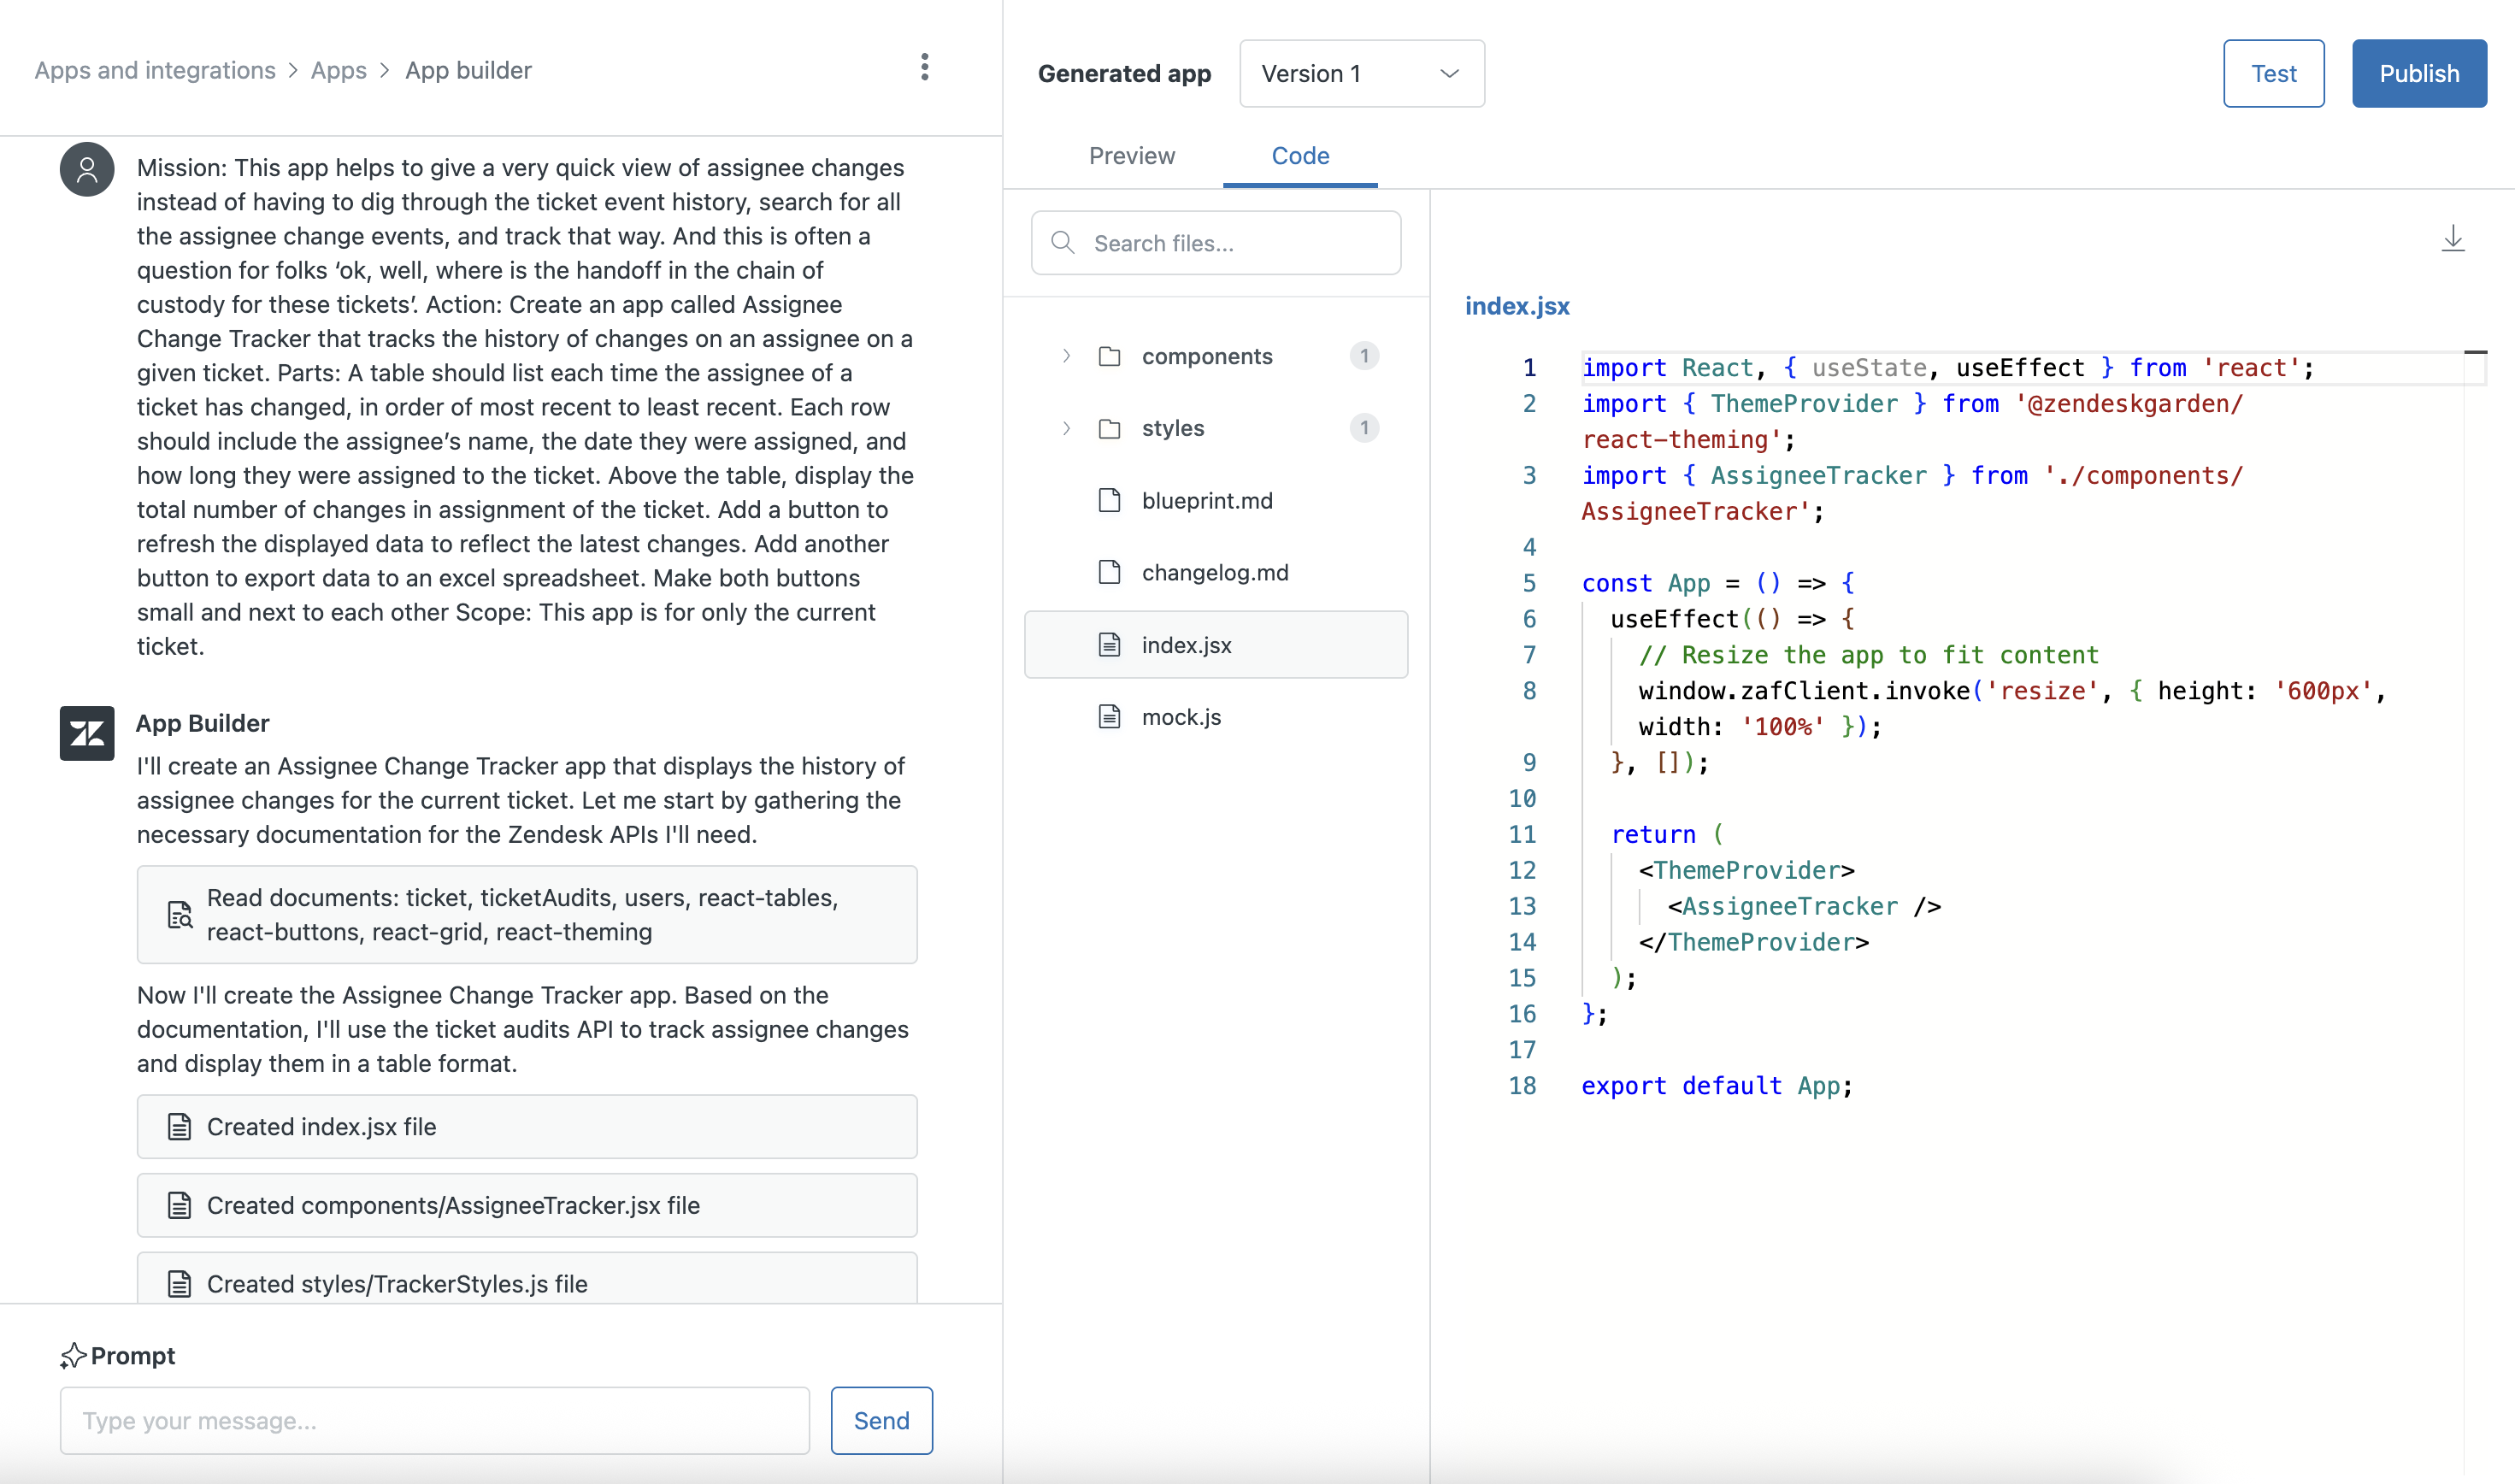Click the App builder breadcrumb
Image resolution: width=2515 pixels, height=1484 pixels.
tap(468, 70)
